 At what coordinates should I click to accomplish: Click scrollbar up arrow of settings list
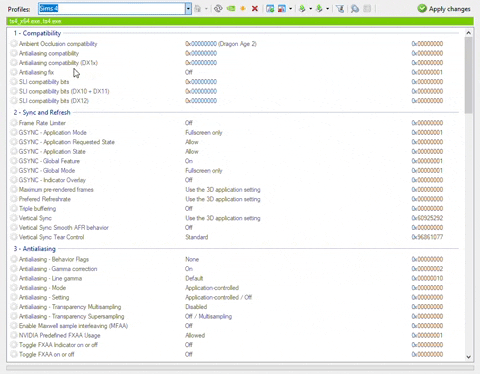pyautogui.click(x=468, y=33)
